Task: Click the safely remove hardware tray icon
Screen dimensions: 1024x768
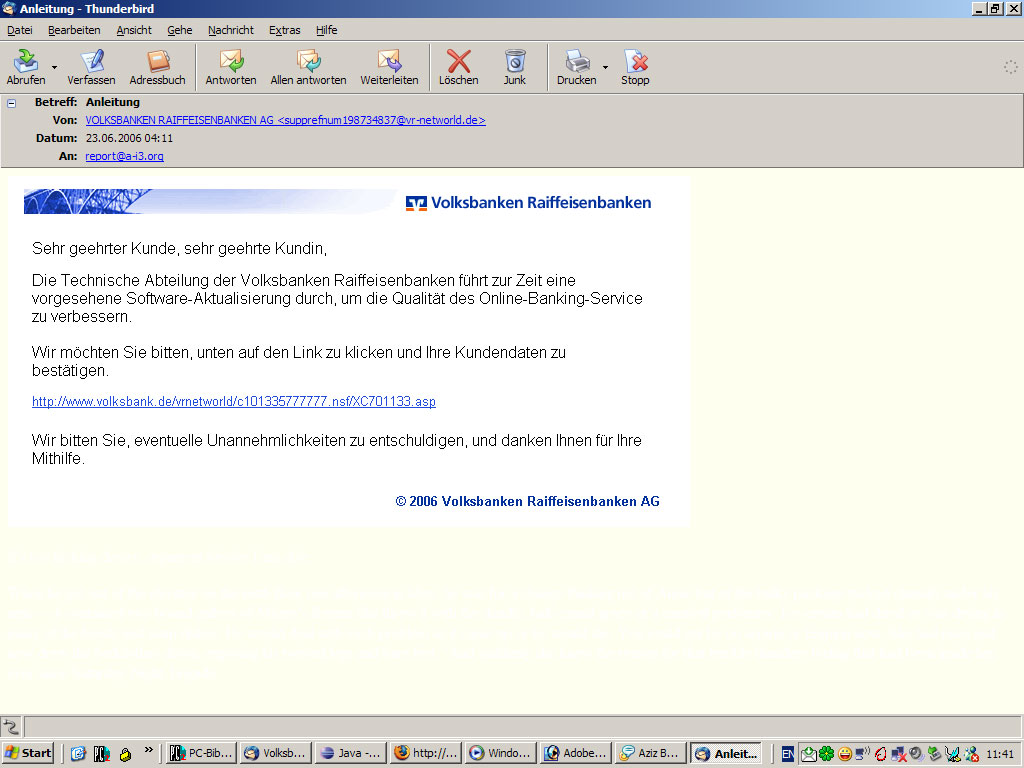Action: click(935, 754)
